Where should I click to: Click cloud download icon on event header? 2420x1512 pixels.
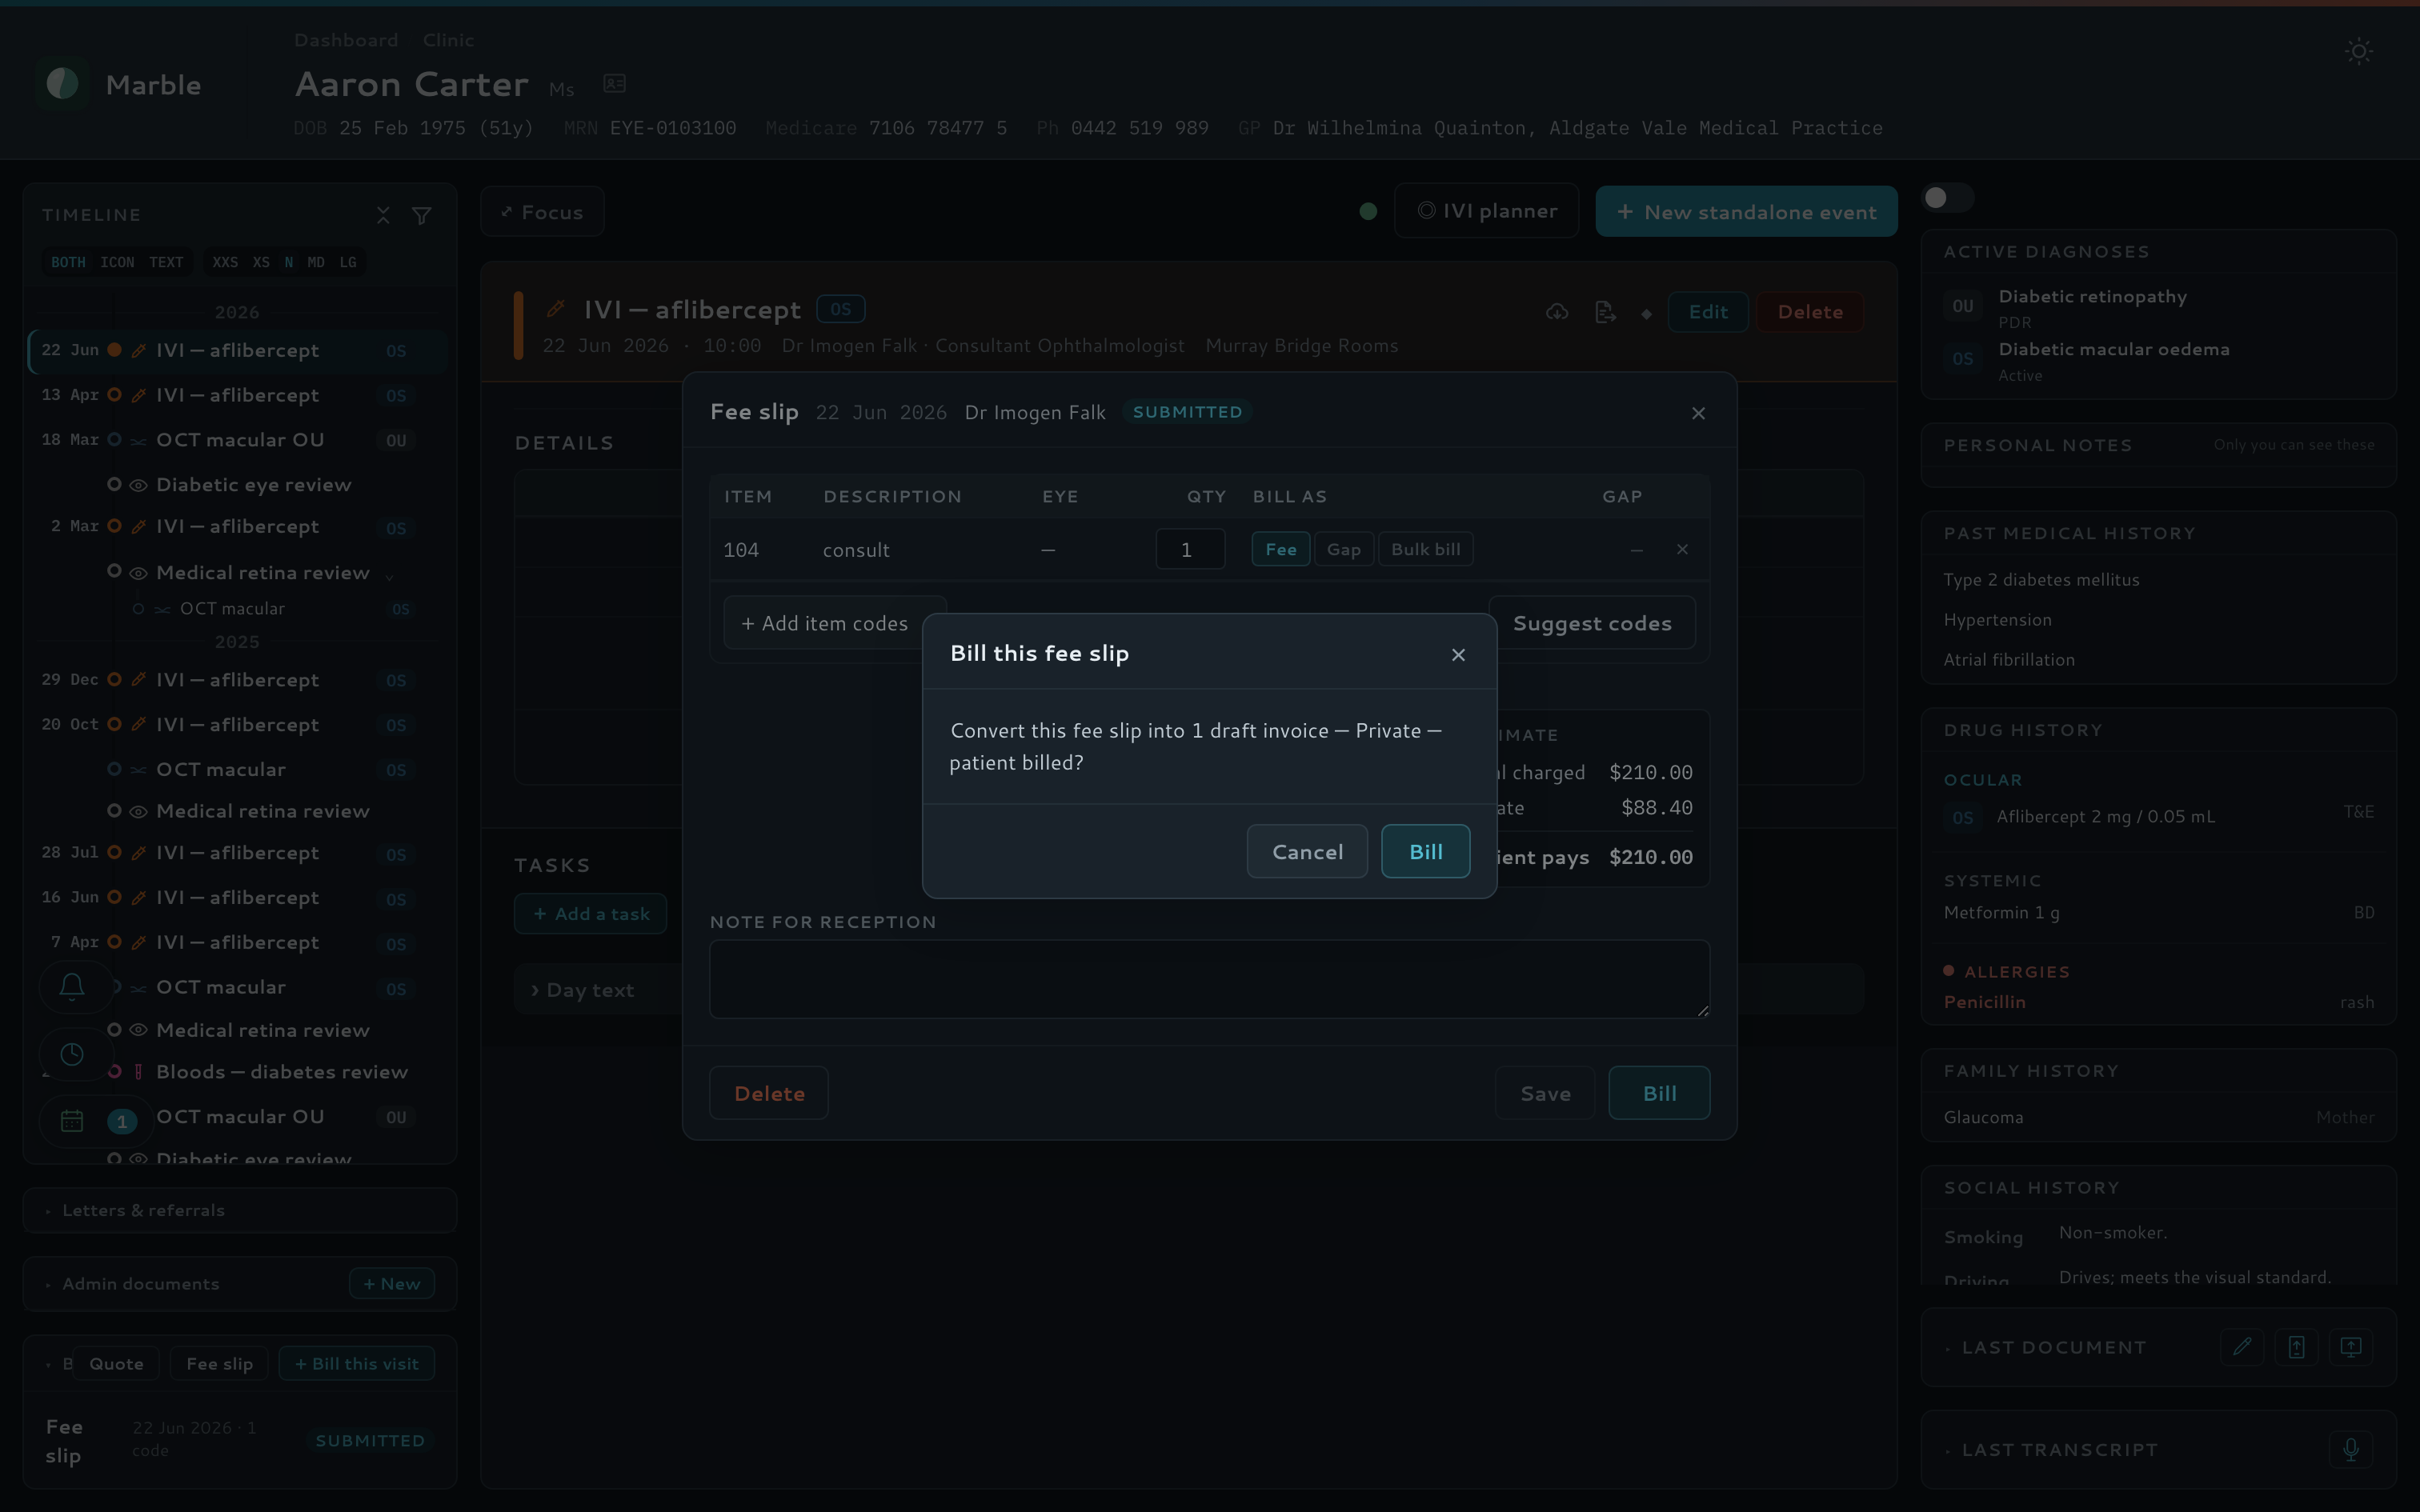click(x=1557, y=312)
